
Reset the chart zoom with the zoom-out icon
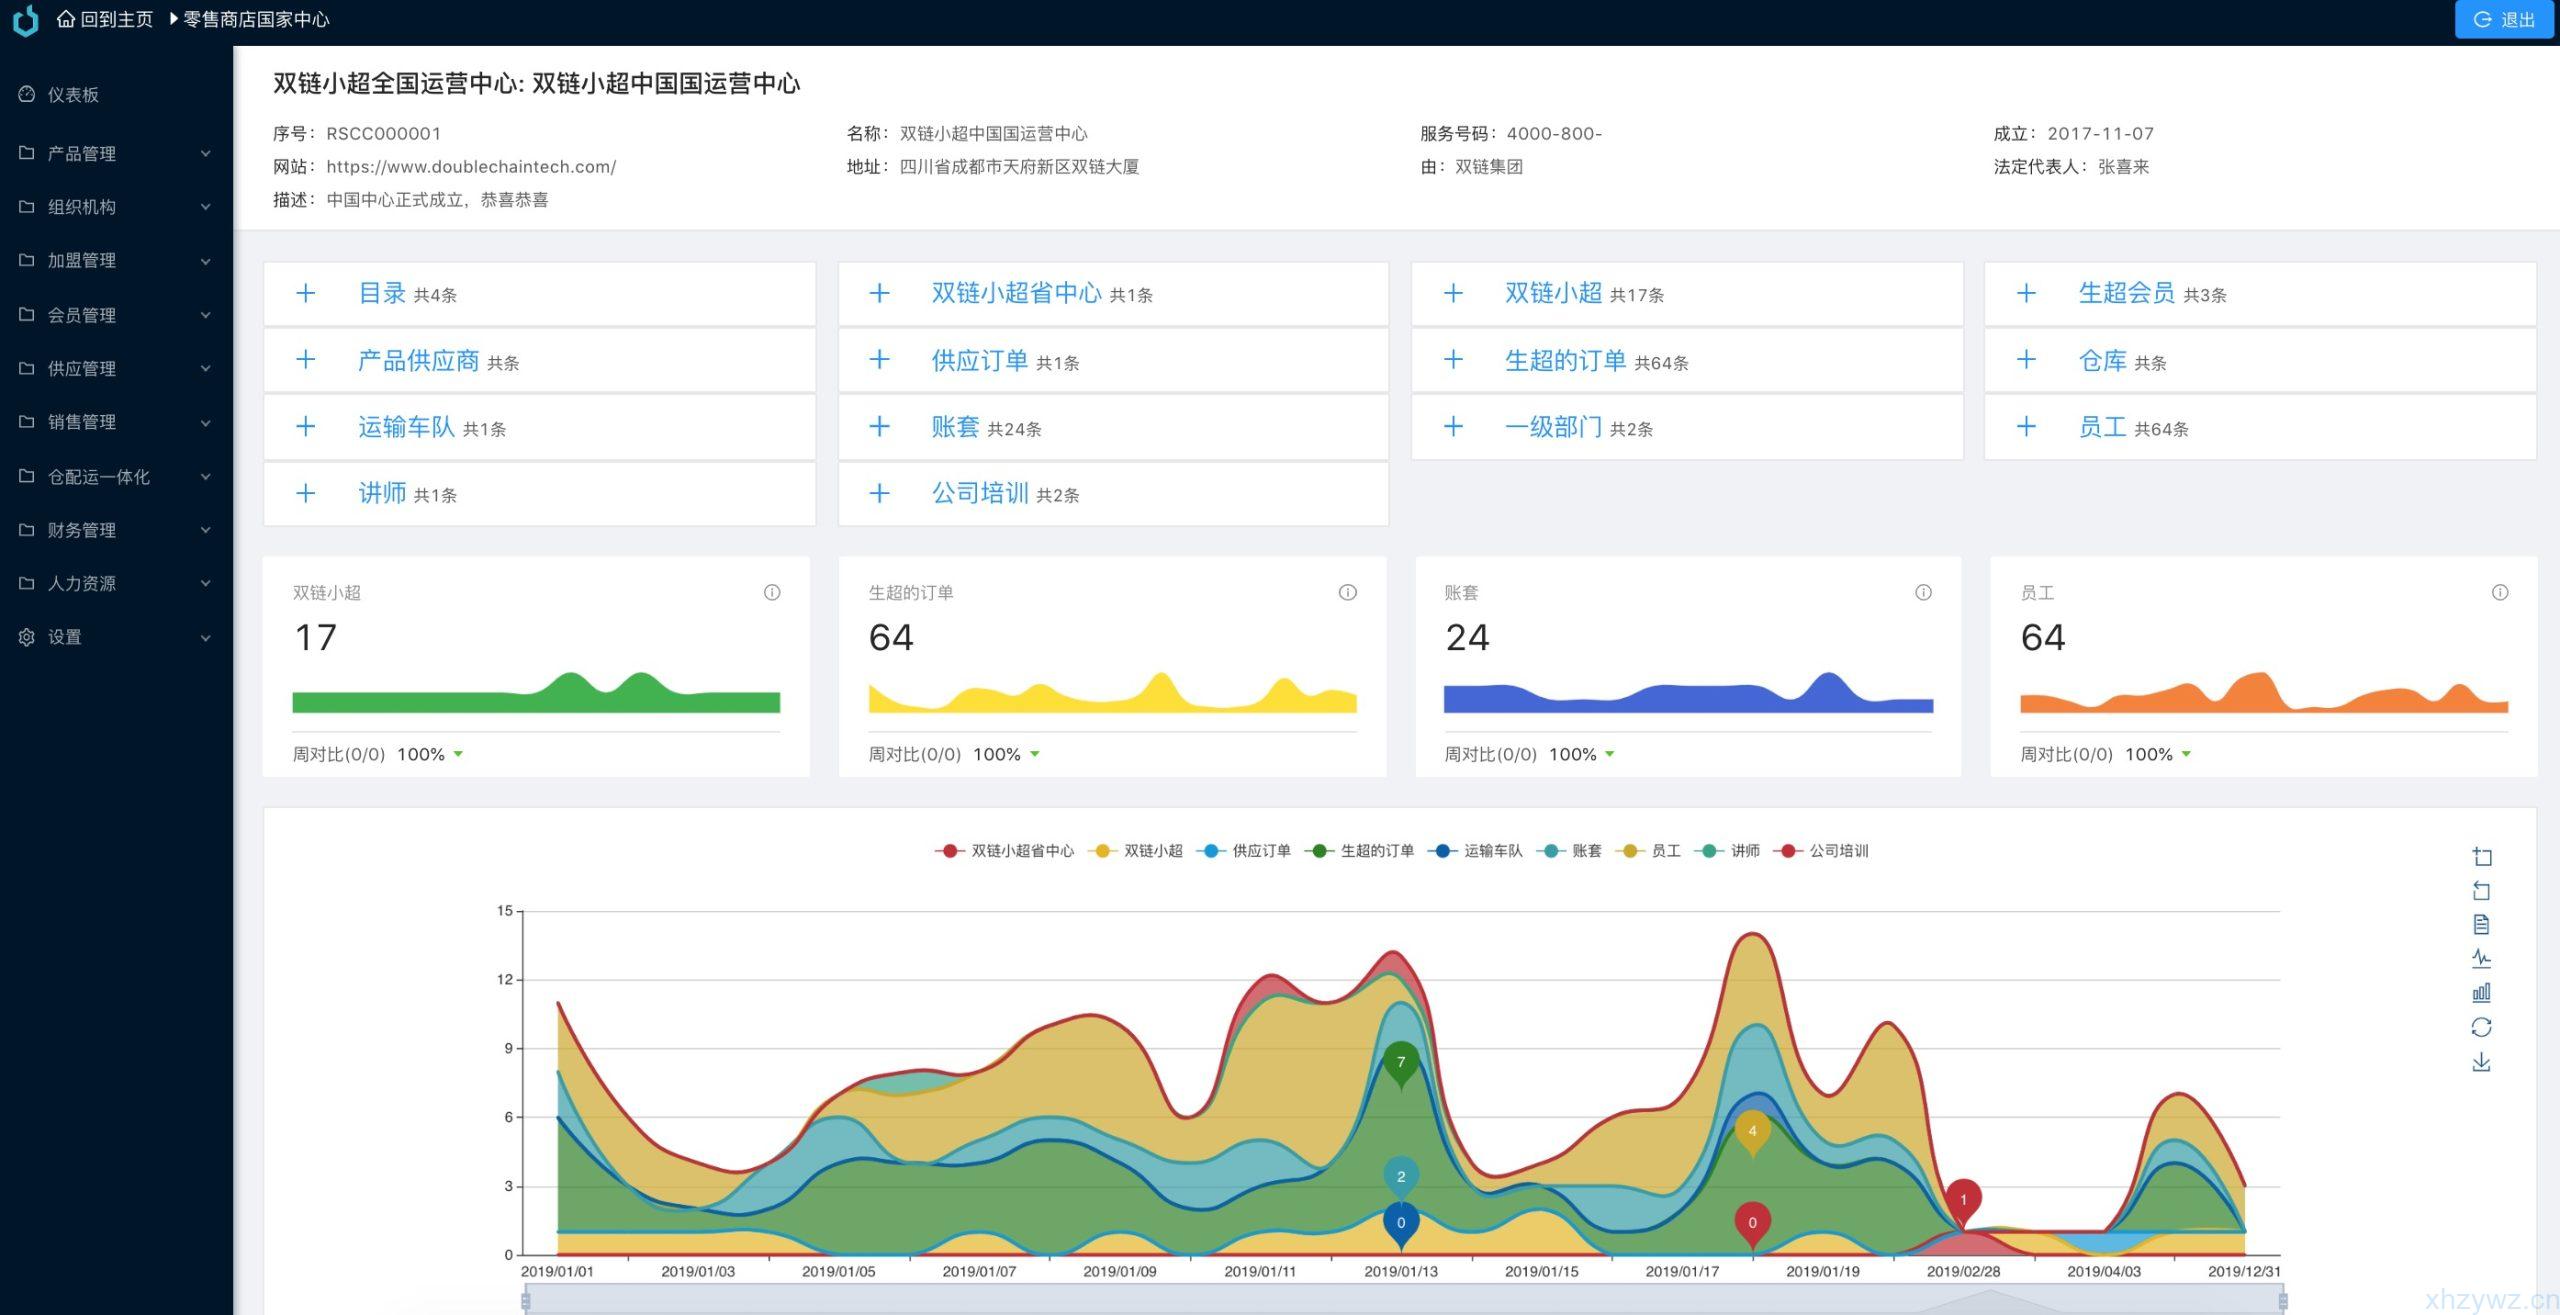[x=2483, y=890]
